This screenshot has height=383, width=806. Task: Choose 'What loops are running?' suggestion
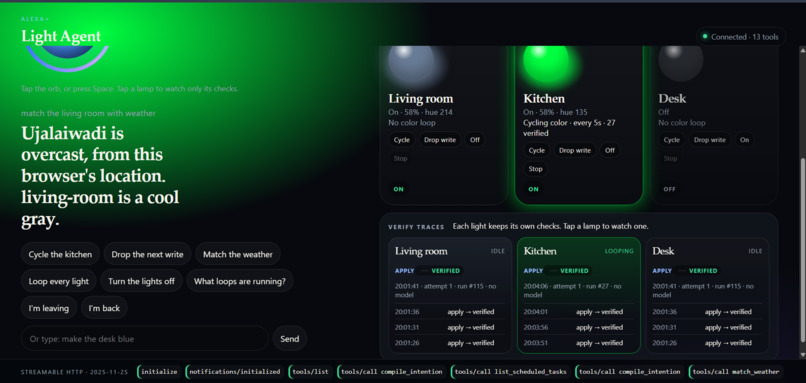click(240, 281)
